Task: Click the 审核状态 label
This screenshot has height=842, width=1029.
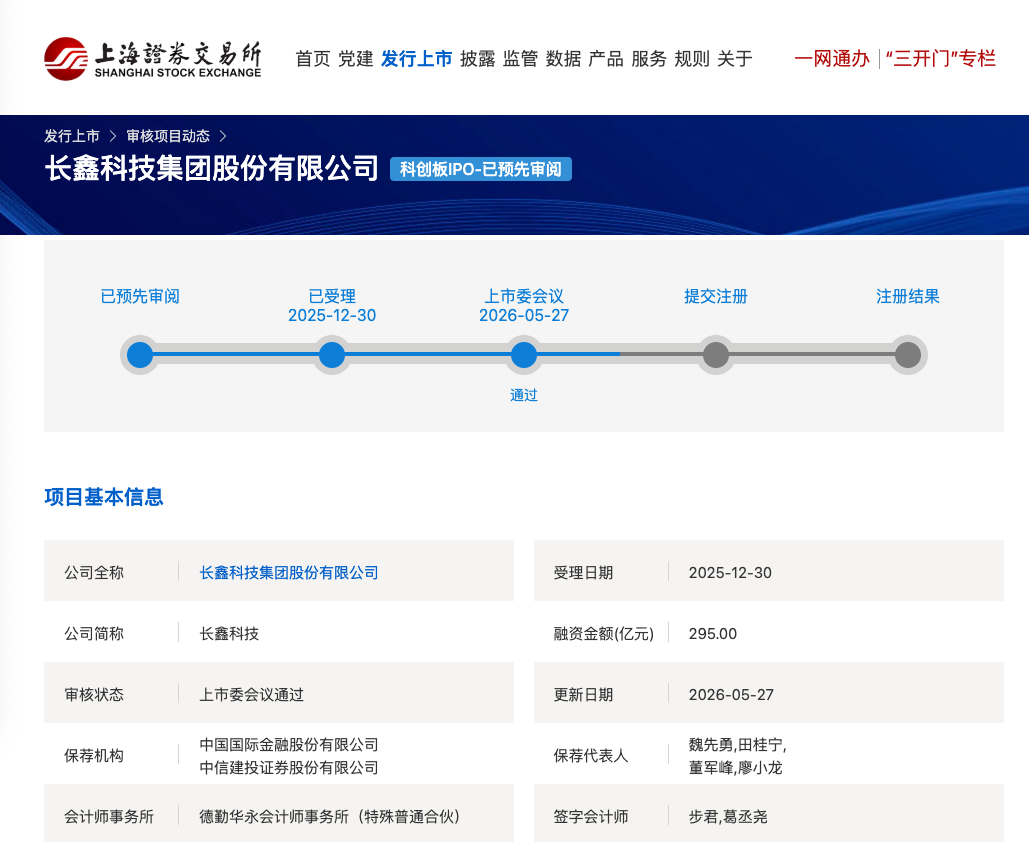Action: click(94, 695)
